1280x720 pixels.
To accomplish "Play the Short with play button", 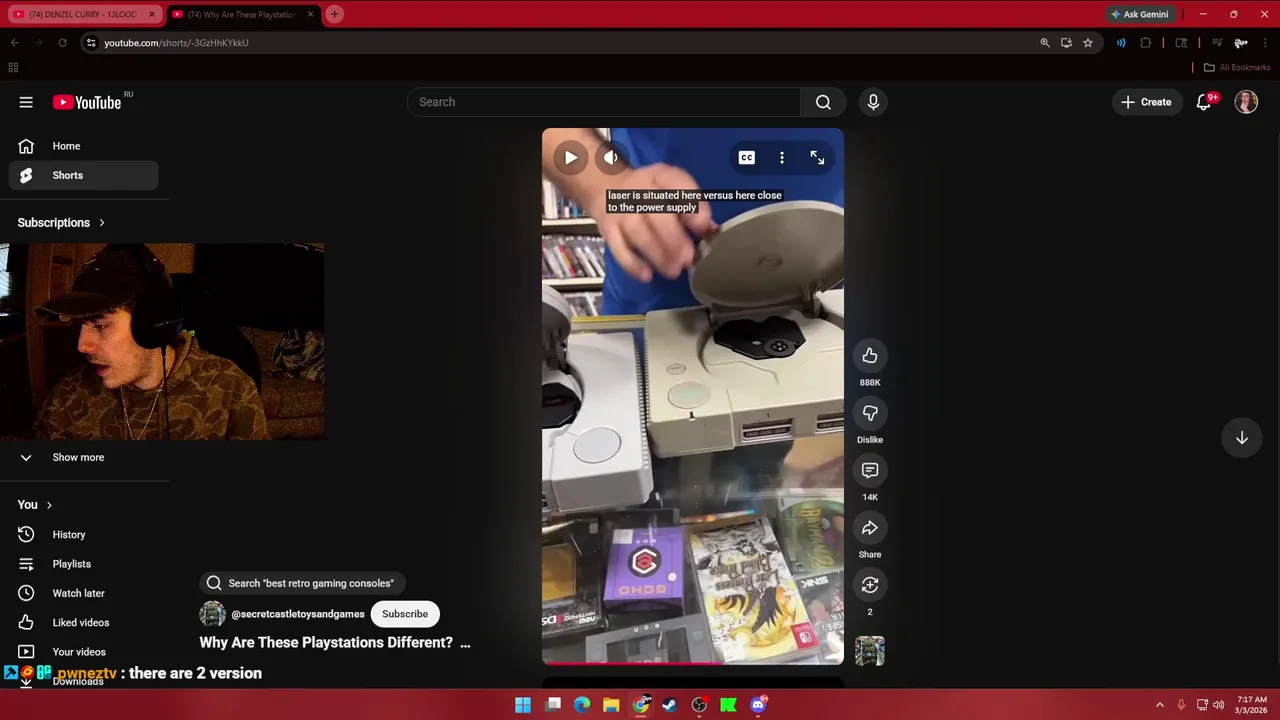I will [570, 158].
